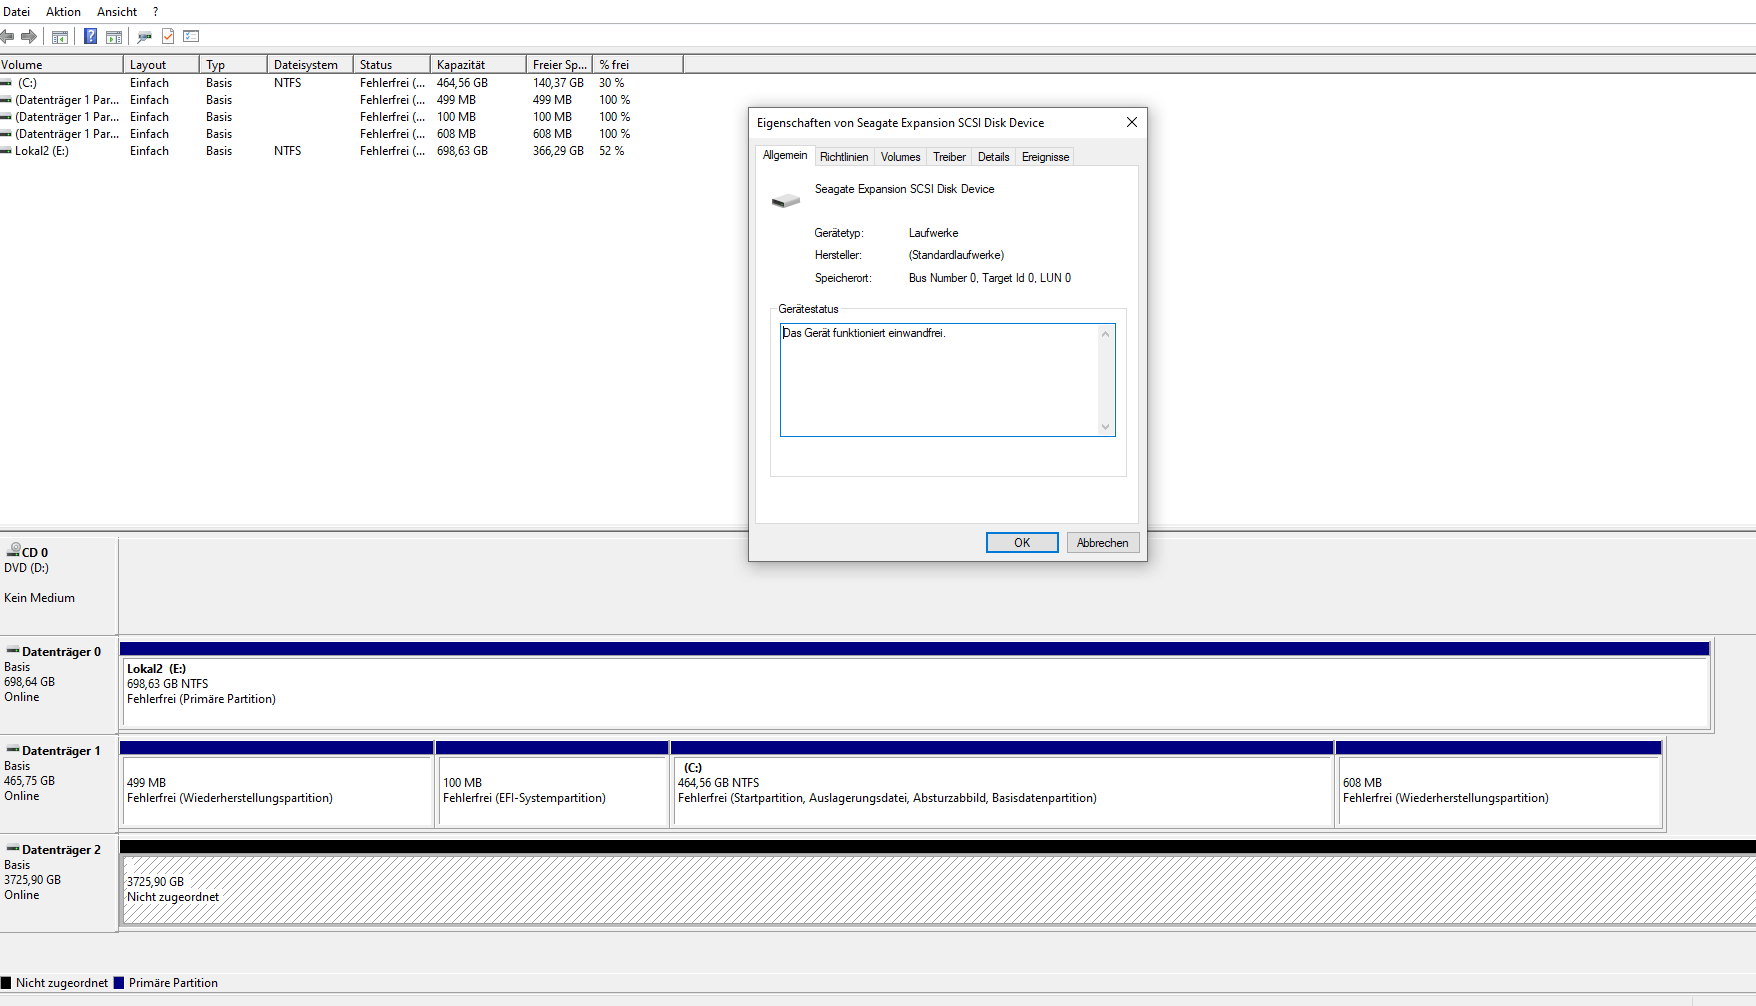Click the Seagate disk device icon in the dialog
Screen dimensions: 1756x1006
tap(786, 200)
